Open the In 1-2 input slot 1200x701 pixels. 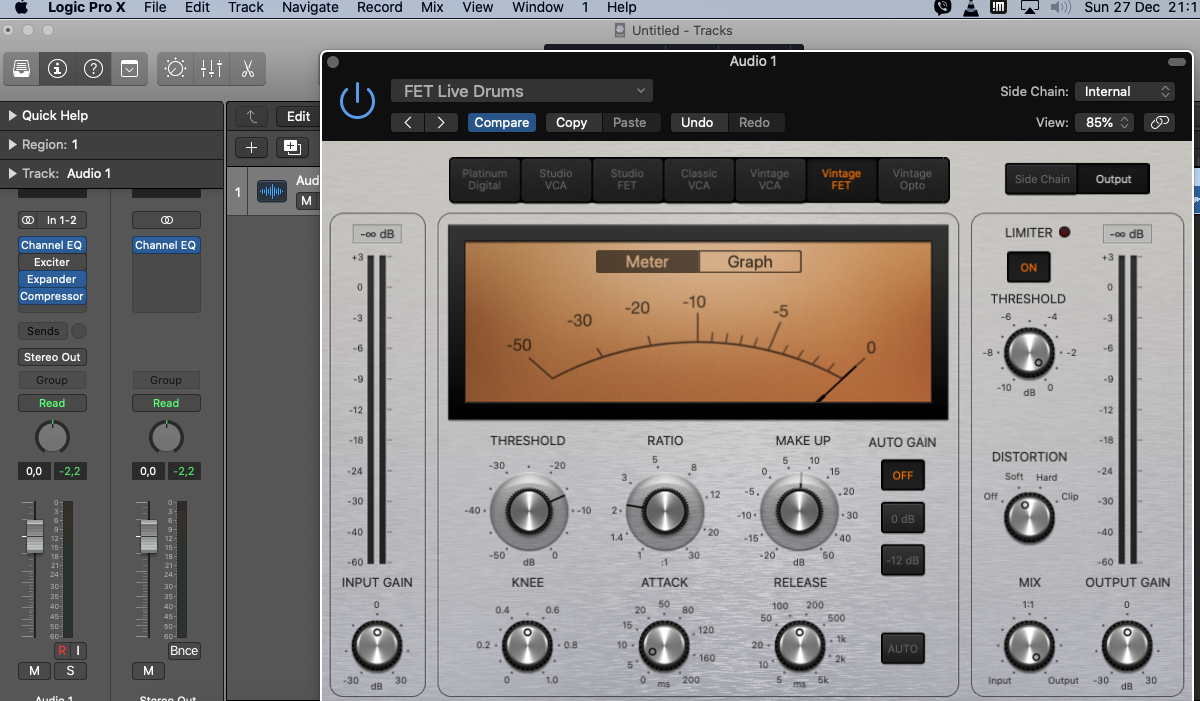click(61, 220)
